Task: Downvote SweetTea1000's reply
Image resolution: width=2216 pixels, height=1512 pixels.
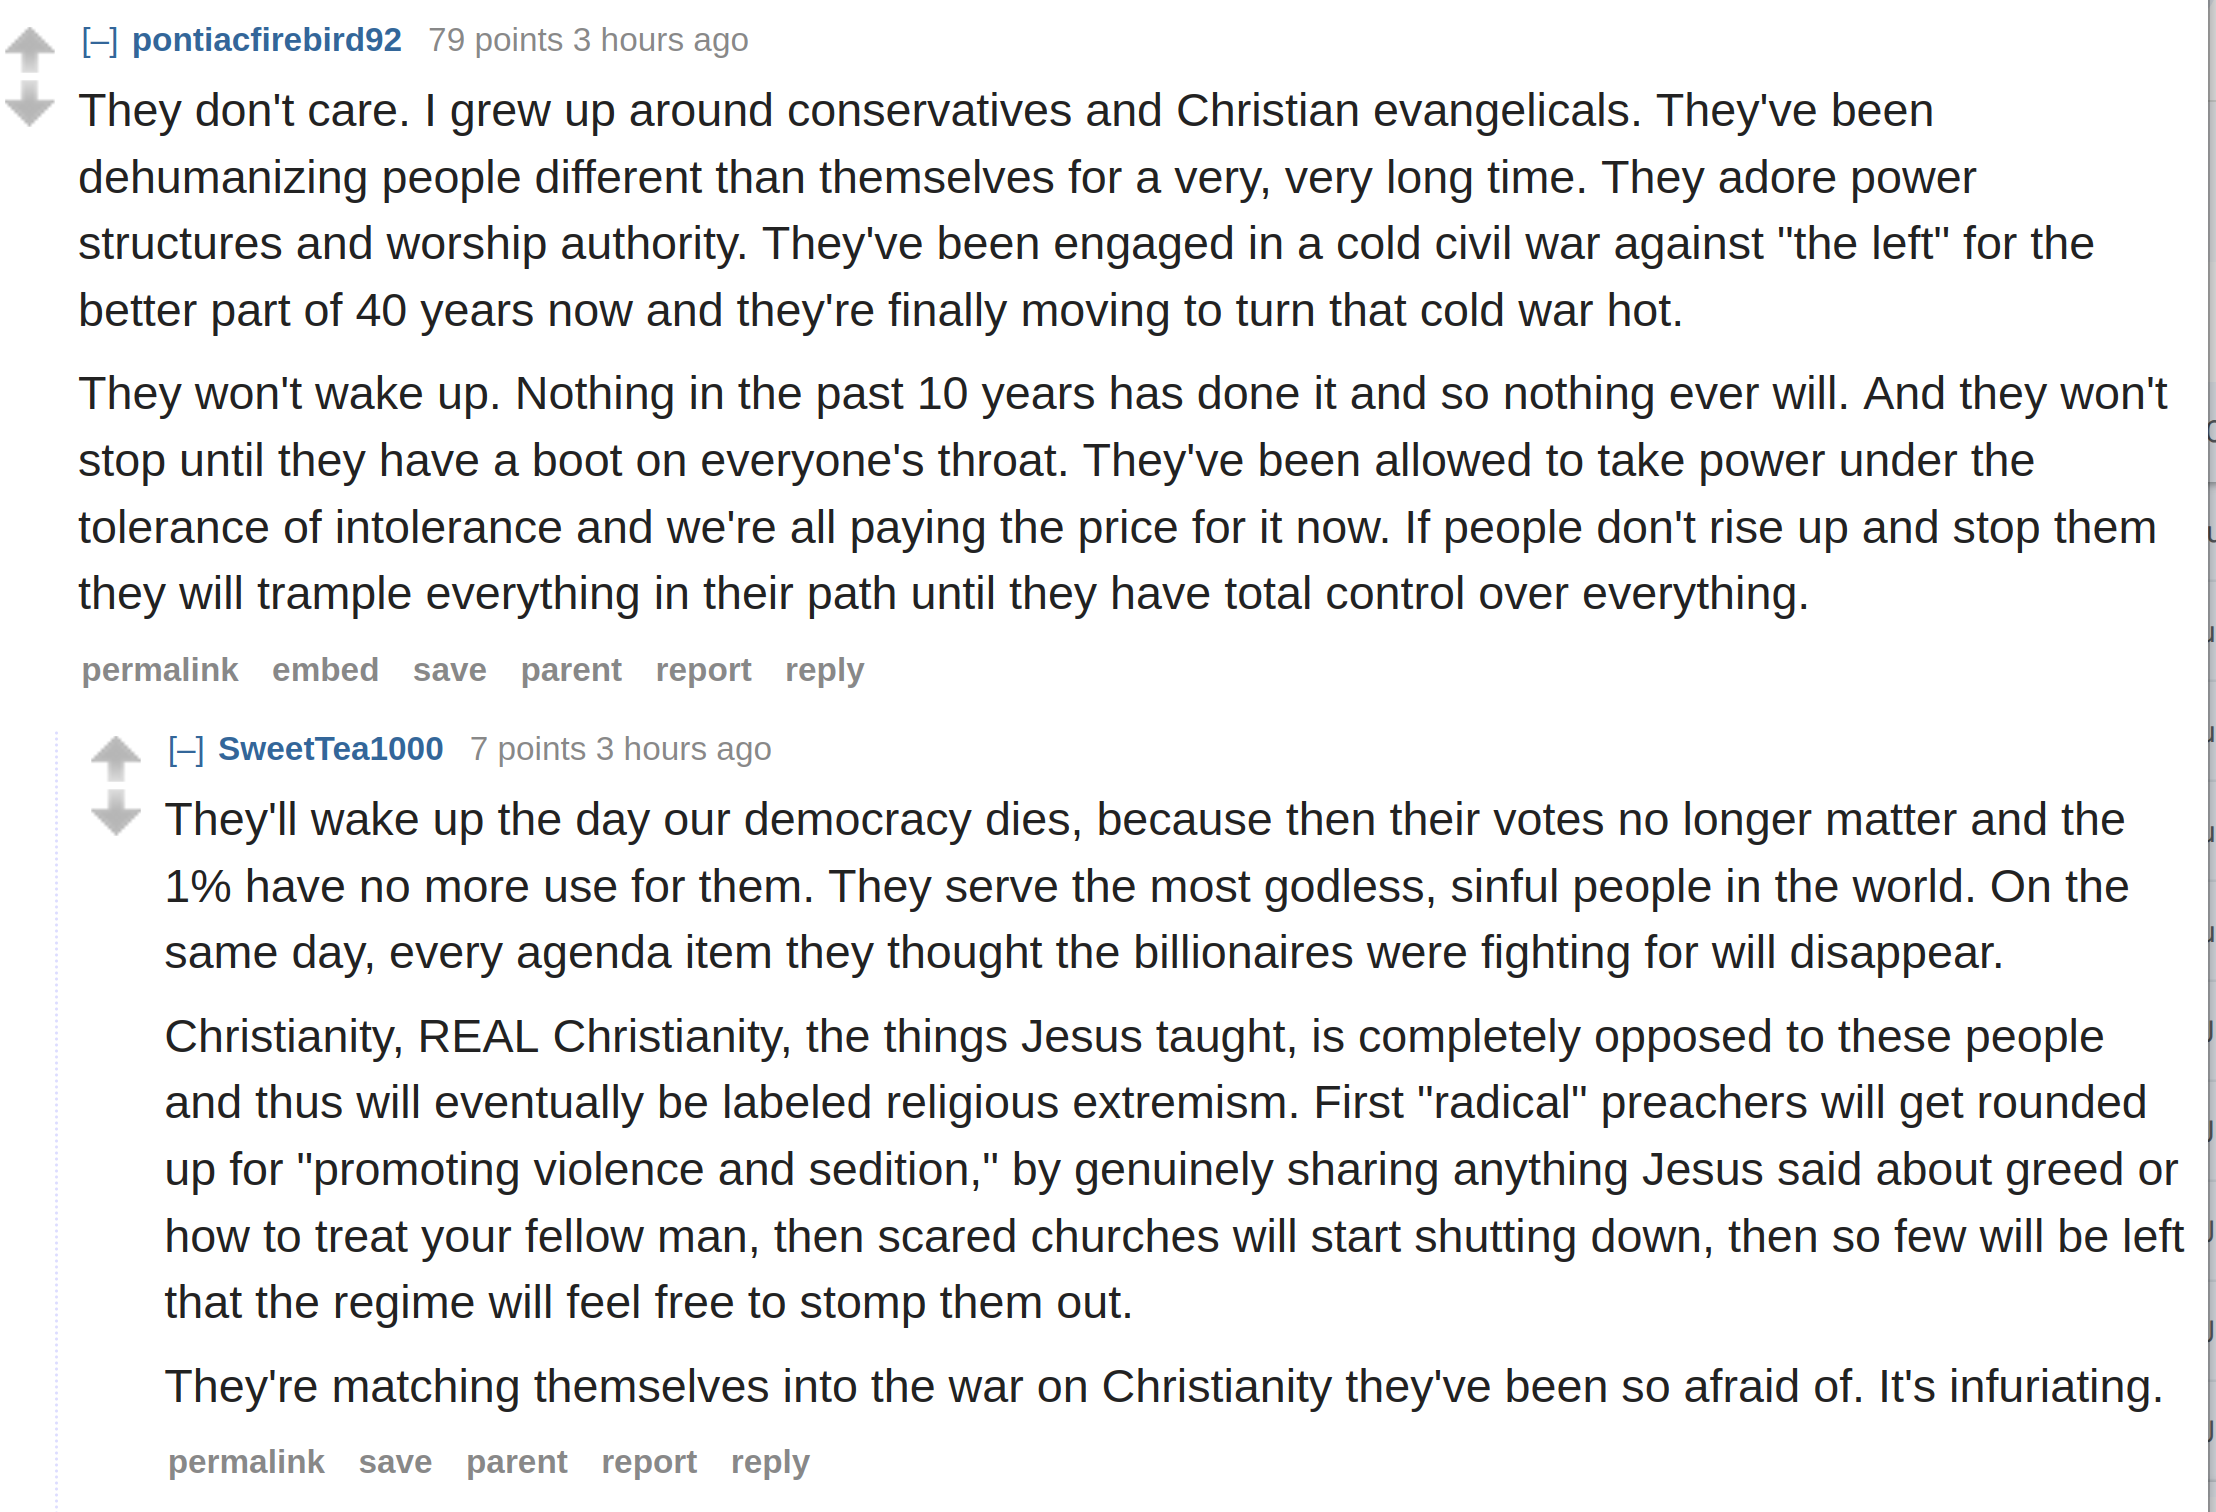Action: [x=116, y=812]
